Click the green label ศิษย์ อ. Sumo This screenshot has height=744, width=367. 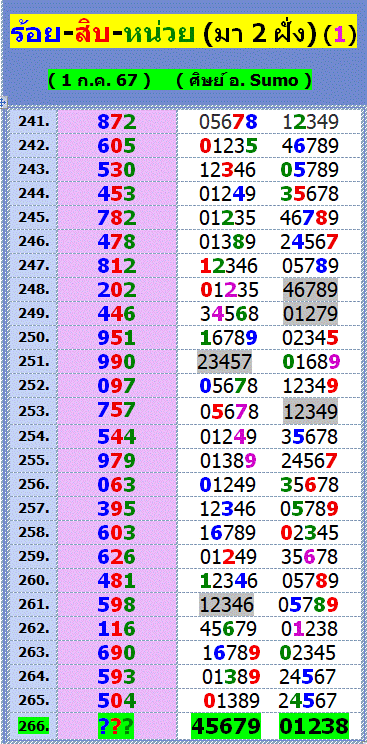coord(244,81)
